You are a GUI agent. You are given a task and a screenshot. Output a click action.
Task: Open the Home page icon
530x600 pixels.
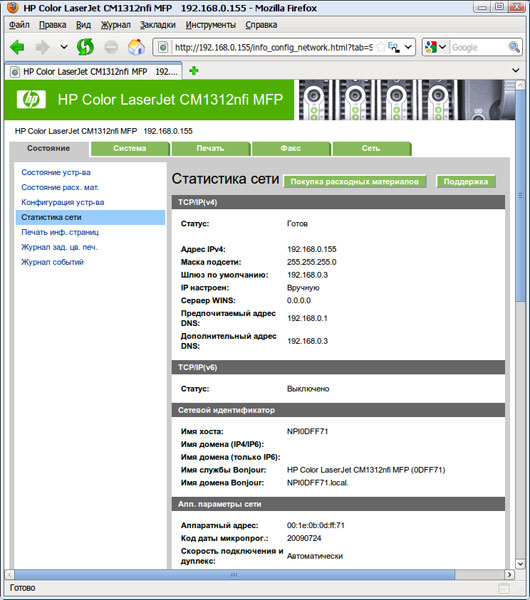136,47
